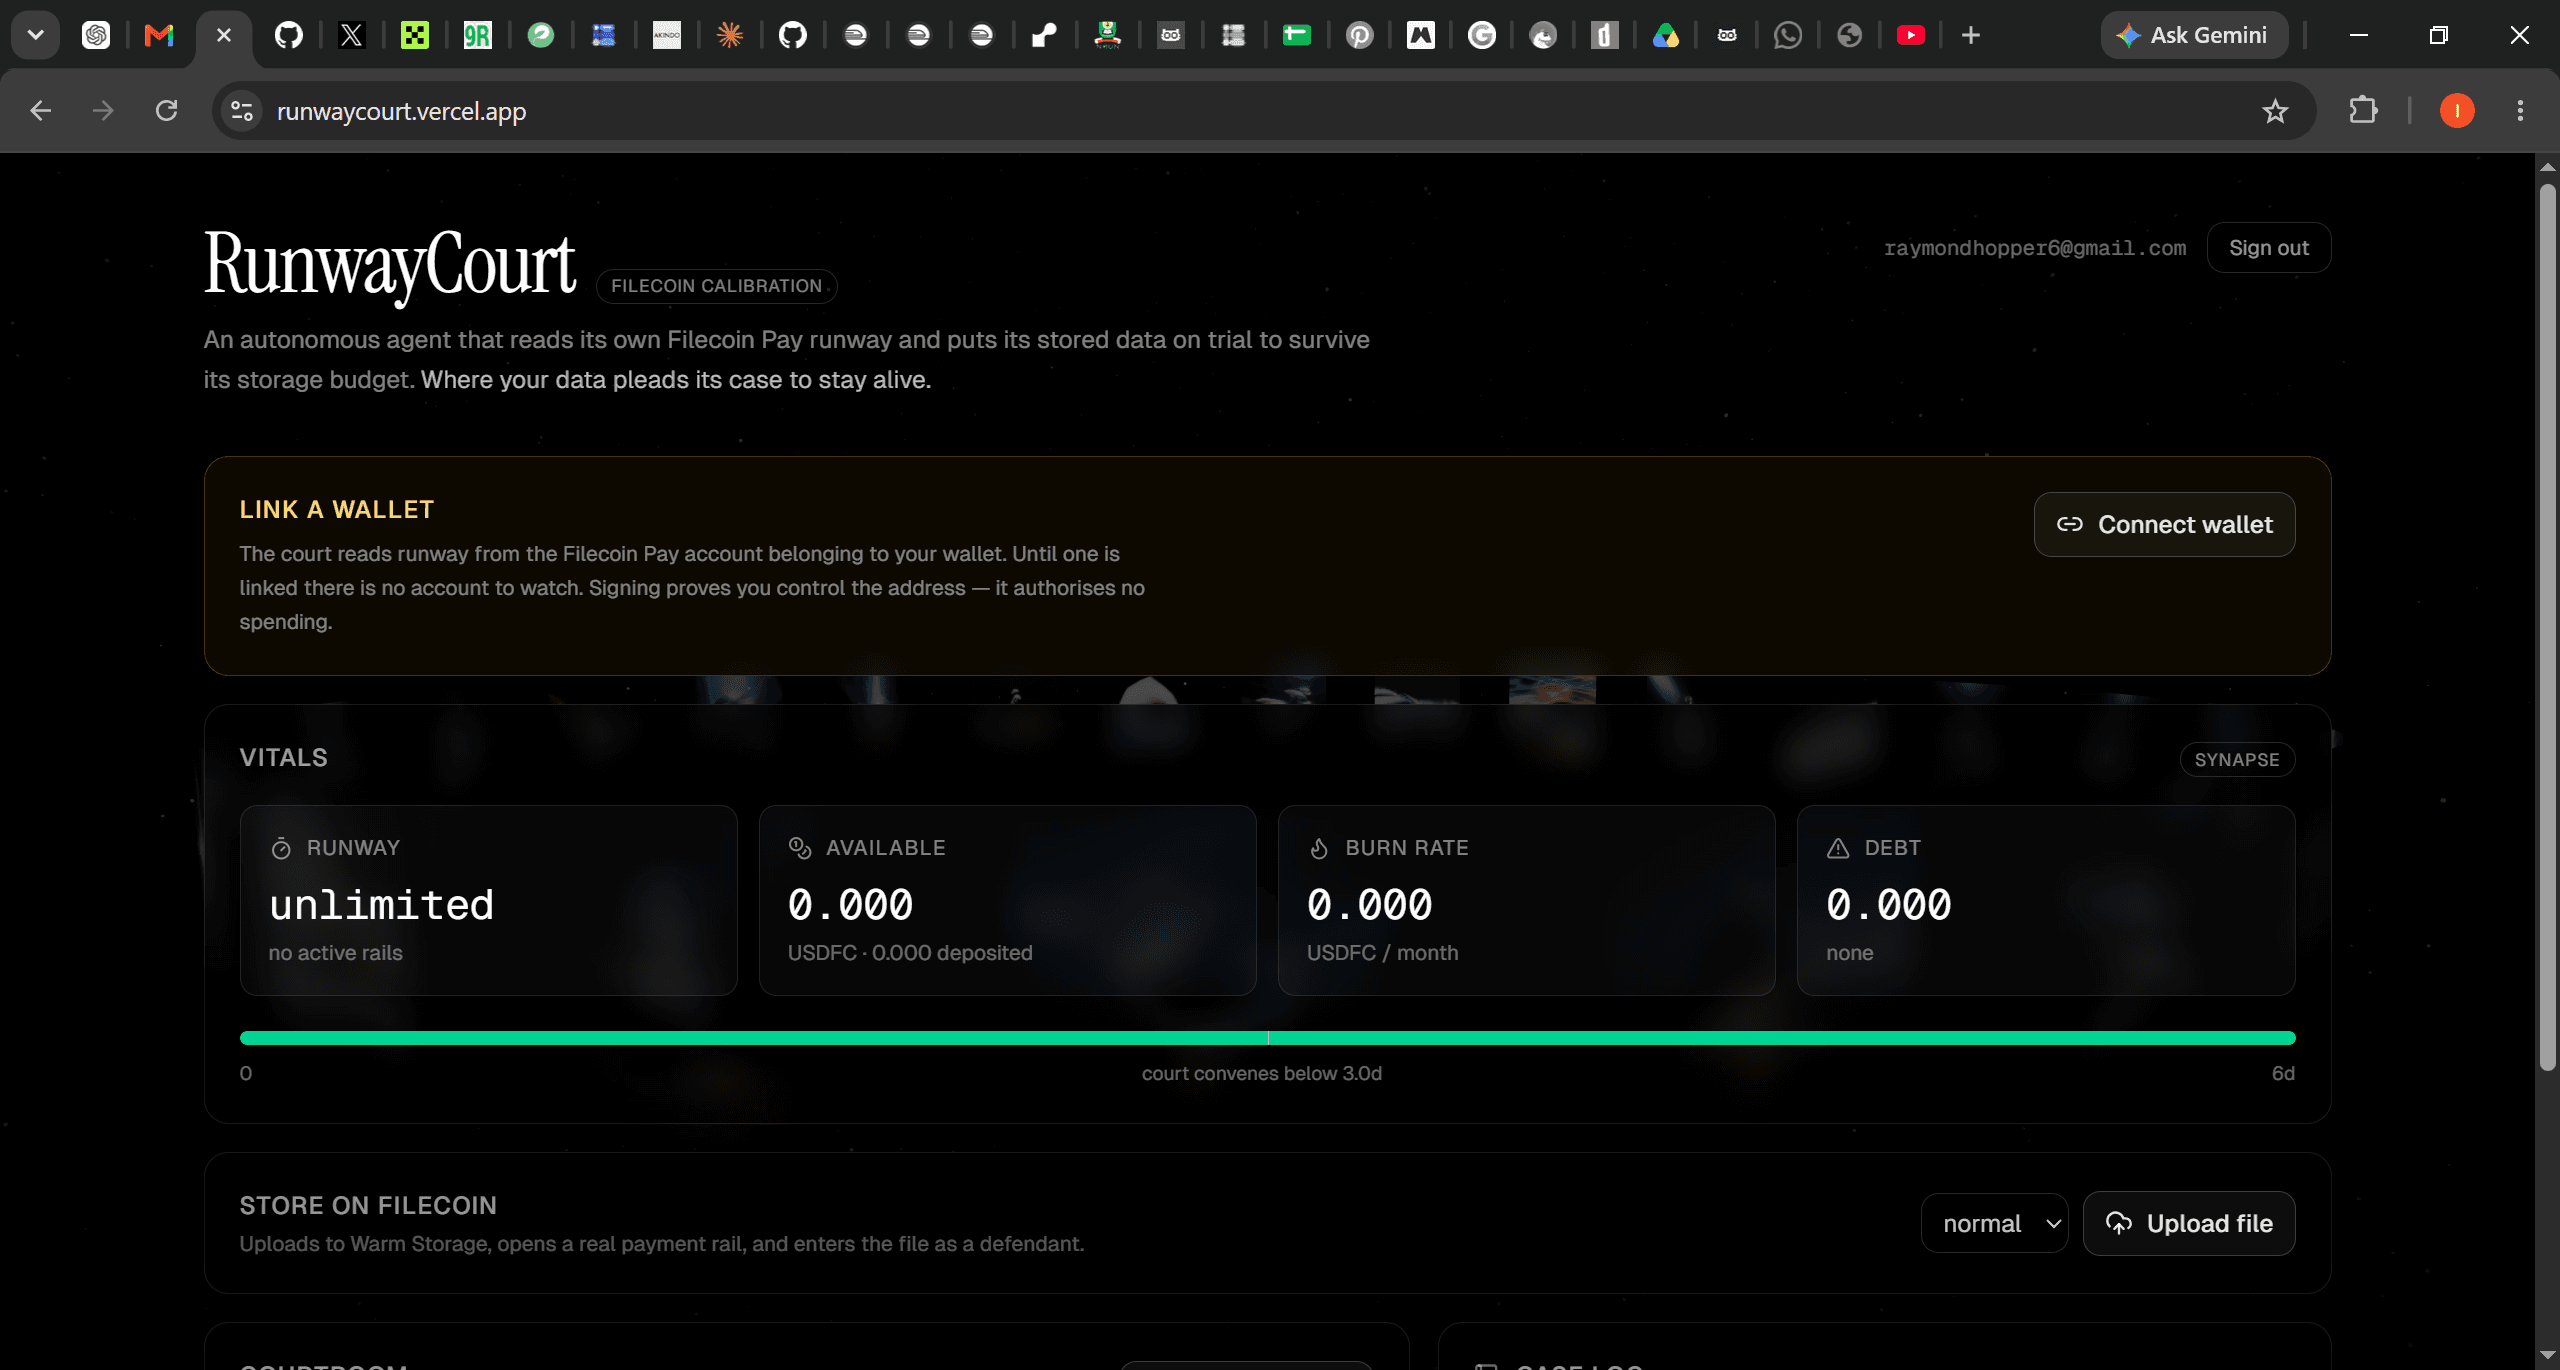This screenshot has height=1370, width=2560.
Task: Click the Connect wallet button
Action: pyautogui.click(x=2164, y=525)
